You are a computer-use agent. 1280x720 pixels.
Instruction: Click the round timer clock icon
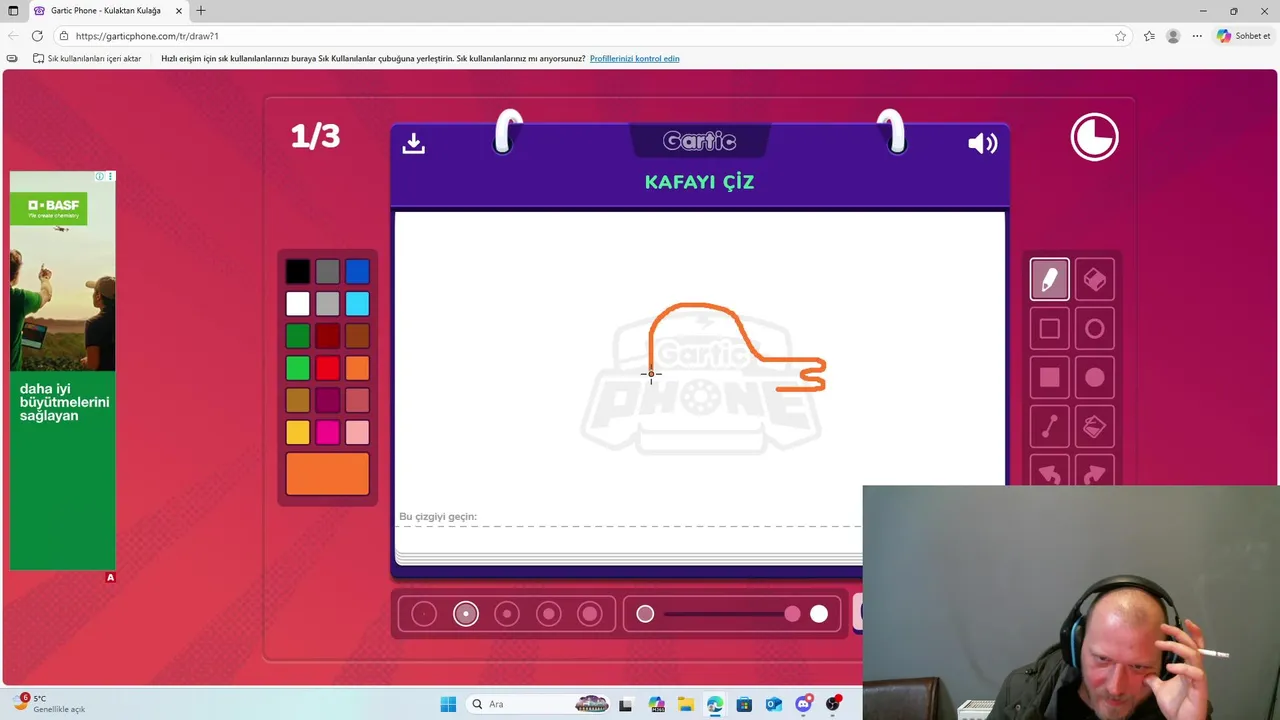(x=1095, y=137)
